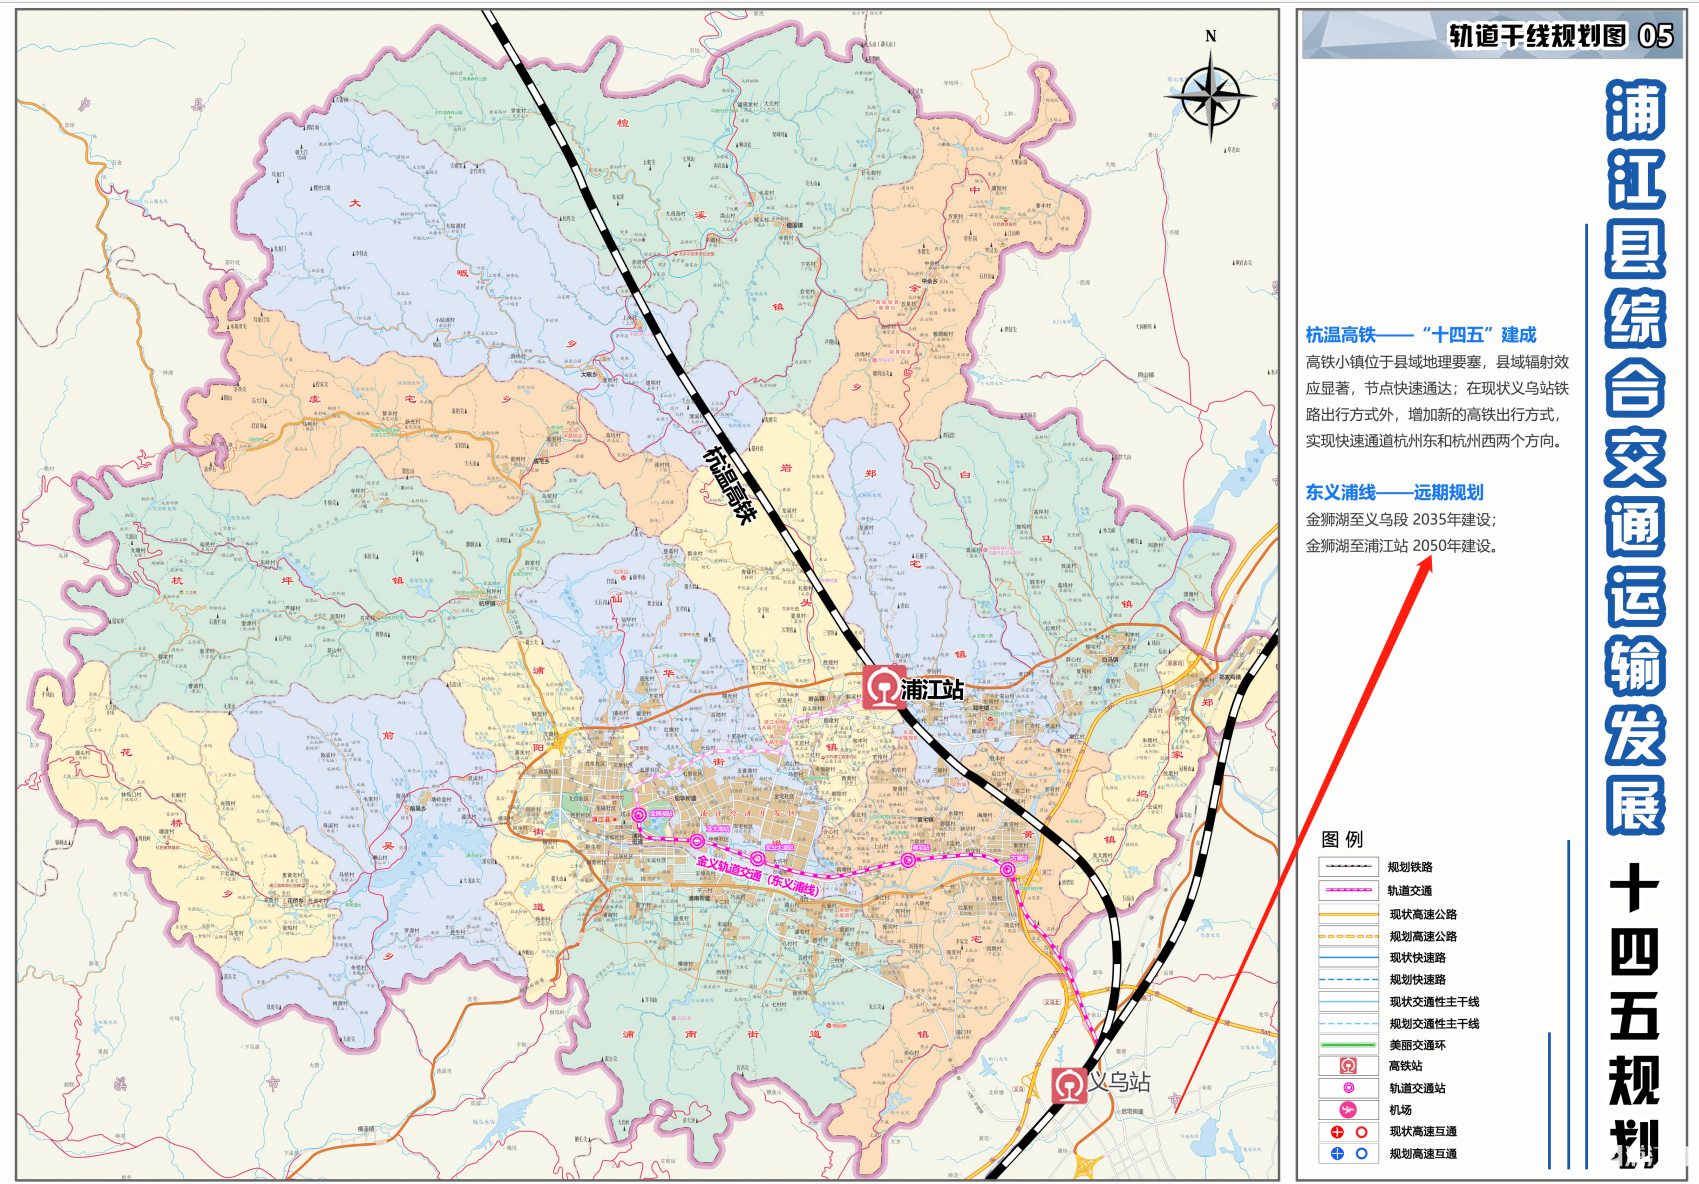Click the 浦江站 station name label
Screen dimensions: 1699x1184
pyautogui.click(x=932, y=689)
